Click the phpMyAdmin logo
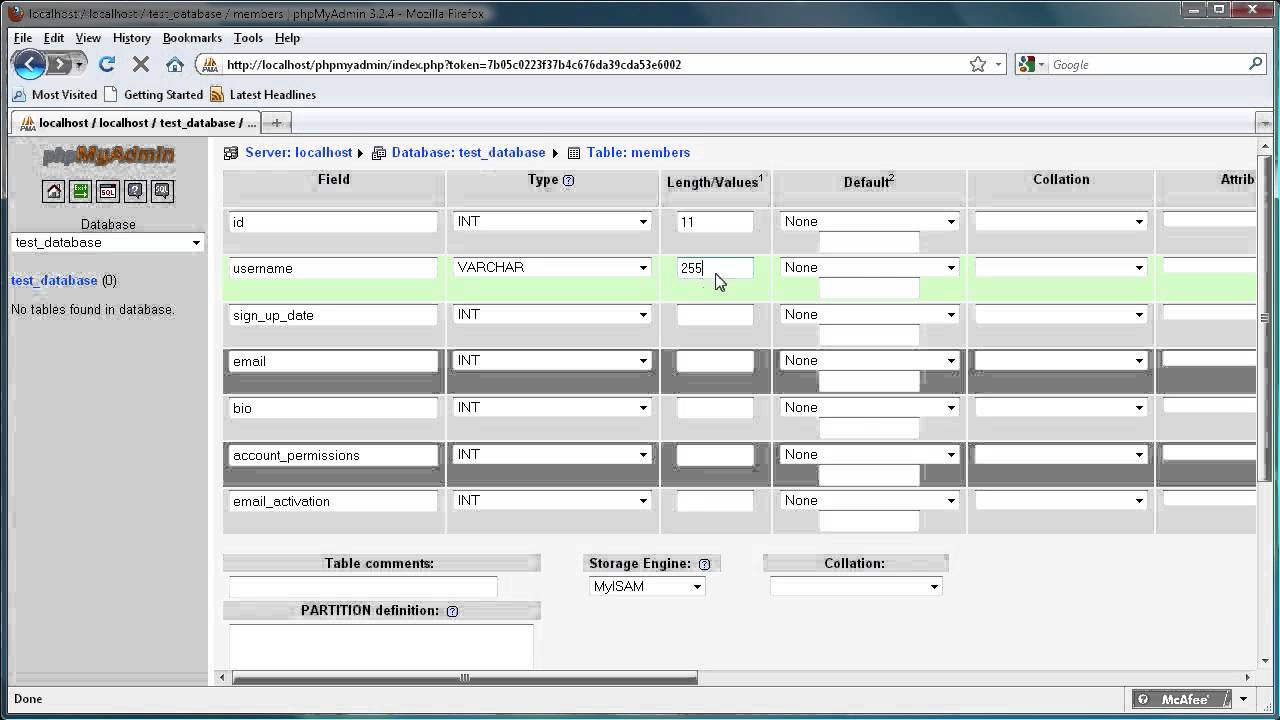1280x720 pixels. (108, 155)
